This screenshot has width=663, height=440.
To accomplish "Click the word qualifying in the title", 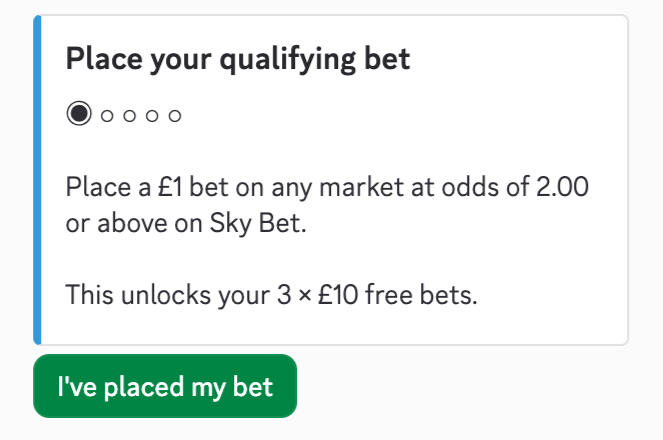I will tap(288, 60).
